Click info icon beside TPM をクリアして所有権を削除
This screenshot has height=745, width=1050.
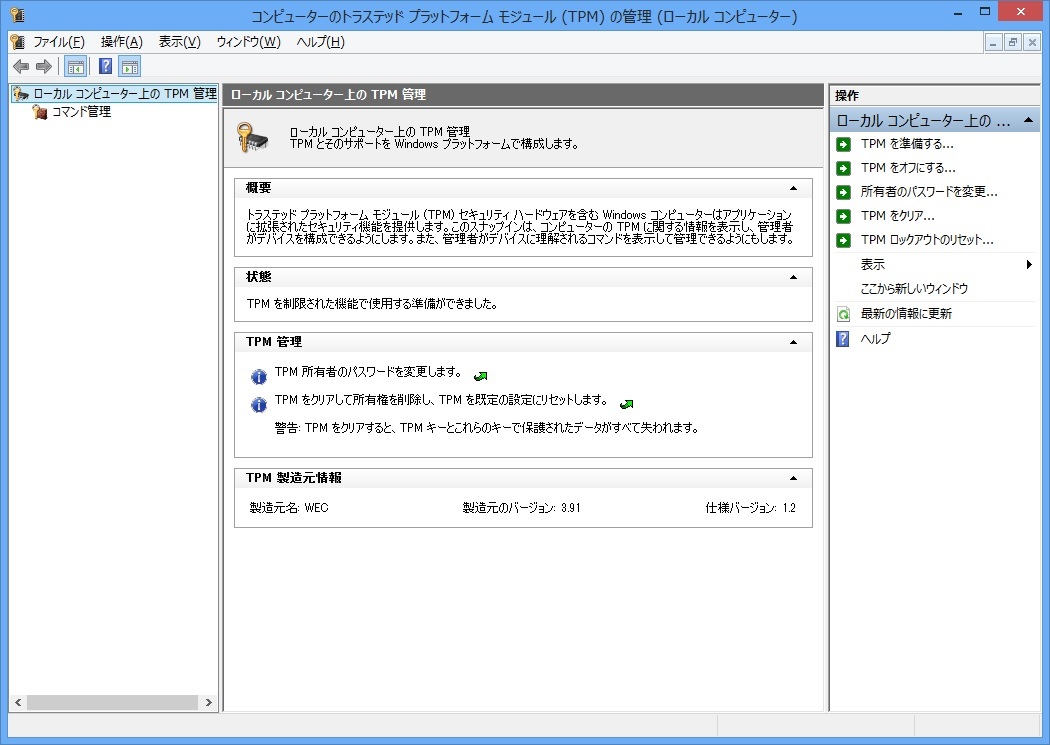click(258, 405)
